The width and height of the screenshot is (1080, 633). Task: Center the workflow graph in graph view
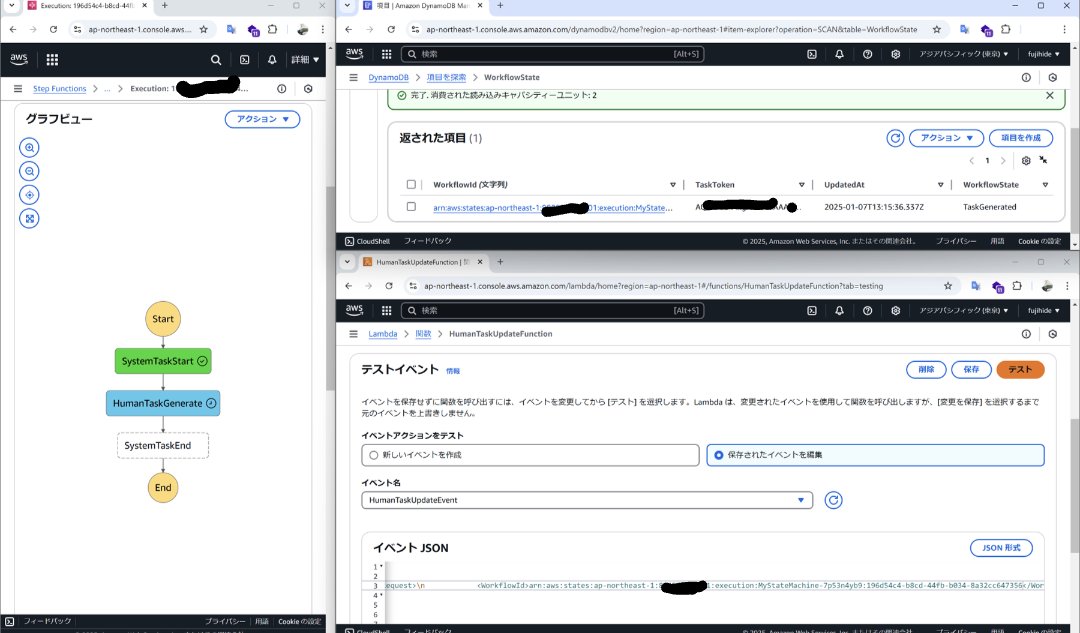click(29, 195)
